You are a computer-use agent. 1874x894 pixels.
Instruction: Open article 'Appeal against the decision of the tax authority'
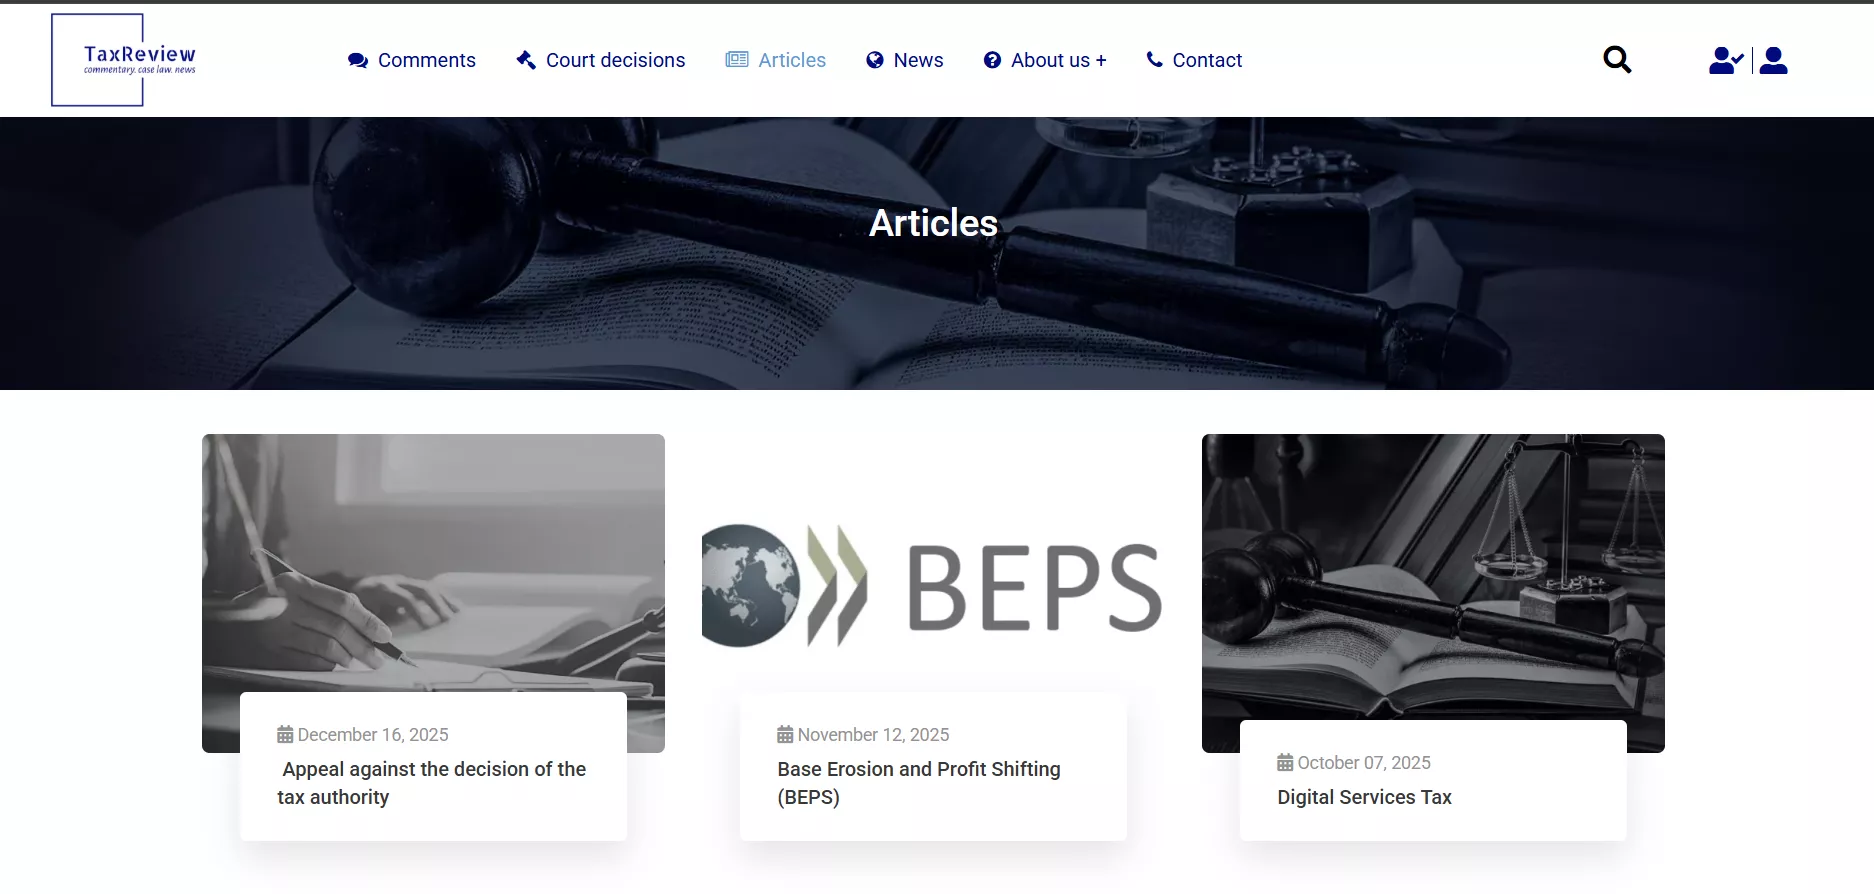click(432, 783)
